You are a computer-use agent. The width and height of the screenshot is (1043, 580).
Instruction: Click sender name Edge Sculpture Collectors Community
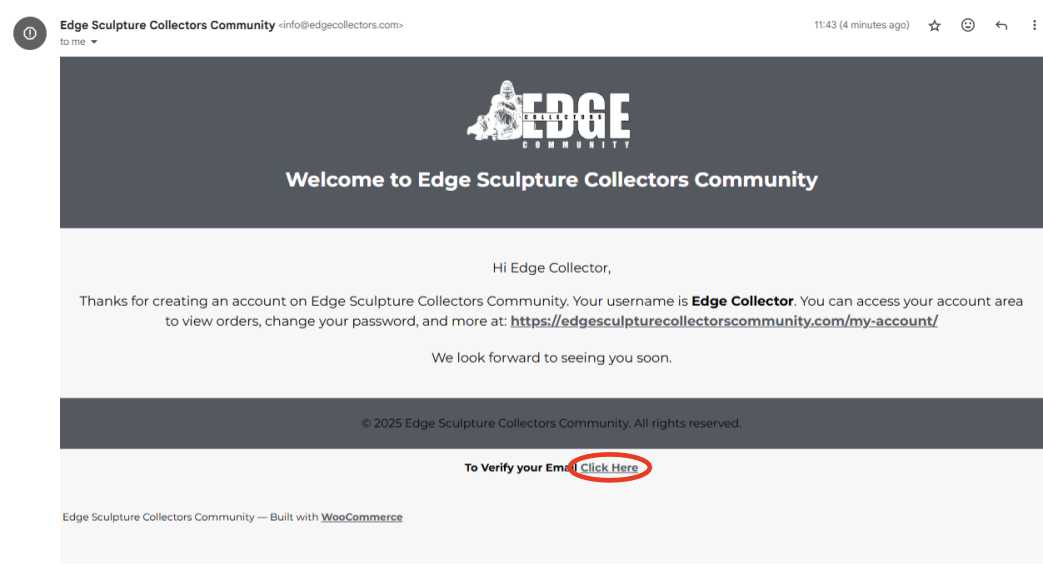click(x=167, y=25)
